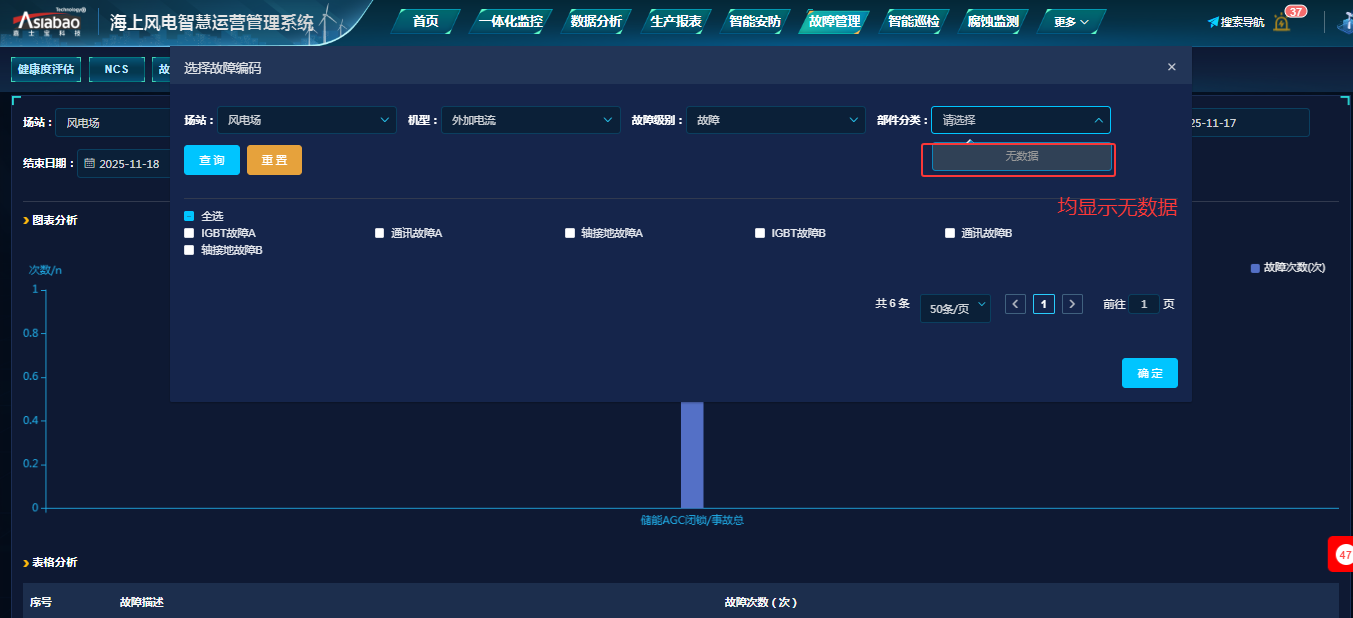This screenshot has width=1353, height=618.
Task: Go to the next page arrow
Action: pos(1072,304)
